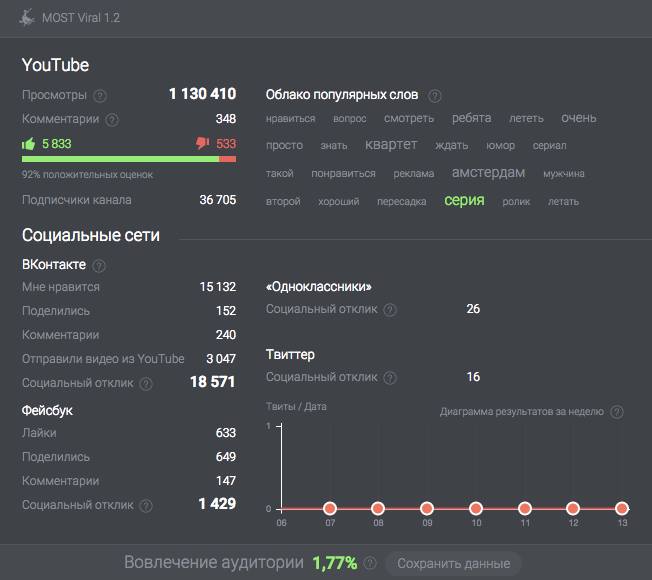The image size is (652, 580).
Task: Open help icon beside Облако популярных слов
Action: 435,96
